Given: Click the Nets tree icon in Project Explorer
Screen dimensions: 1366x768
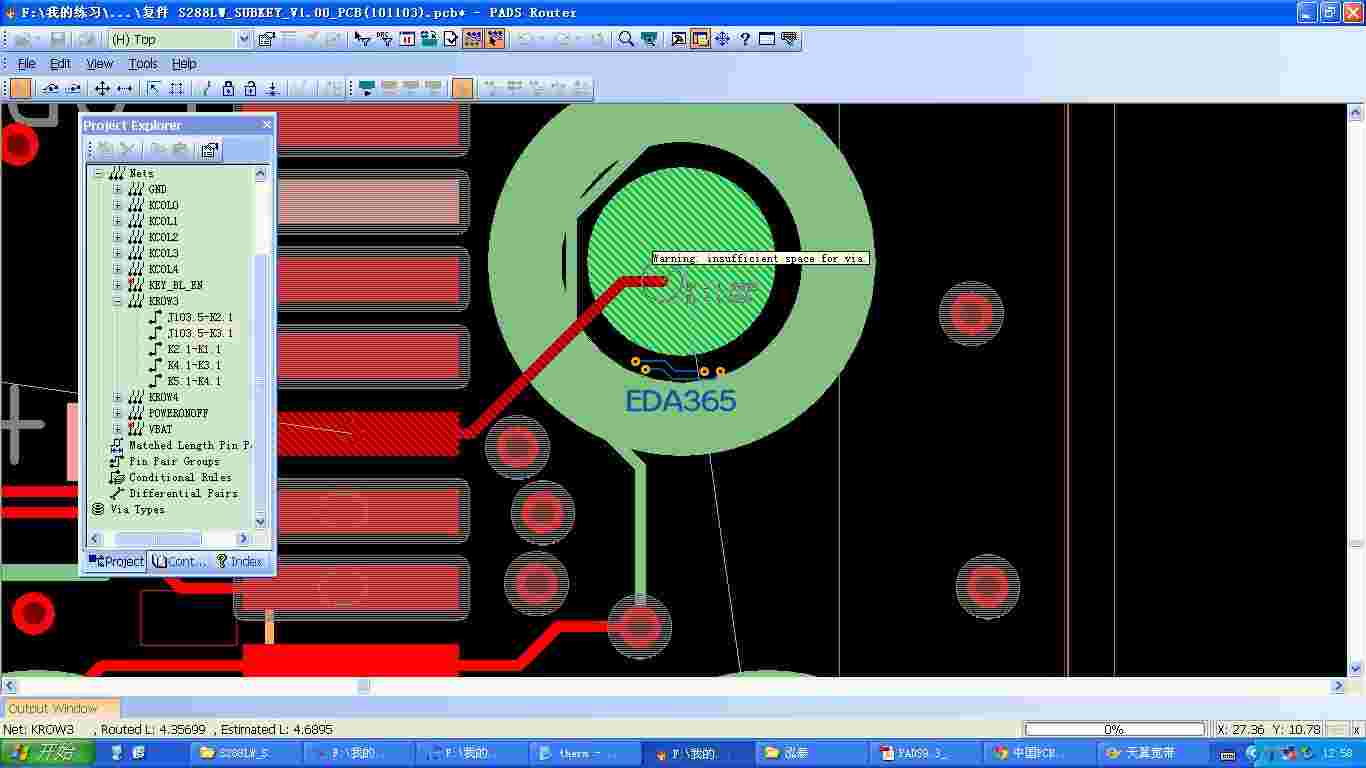Looking at the screenshot, I should [x=117, y=173].
